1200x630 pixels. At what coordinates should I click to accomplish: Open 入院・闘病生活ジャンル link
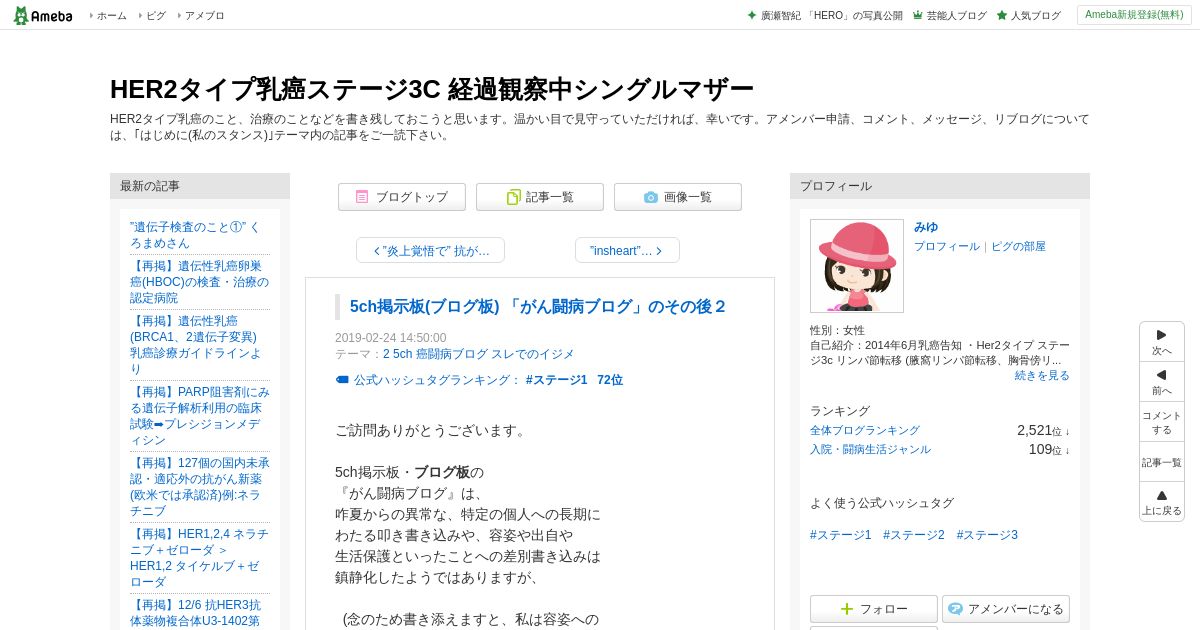point(870,449)
